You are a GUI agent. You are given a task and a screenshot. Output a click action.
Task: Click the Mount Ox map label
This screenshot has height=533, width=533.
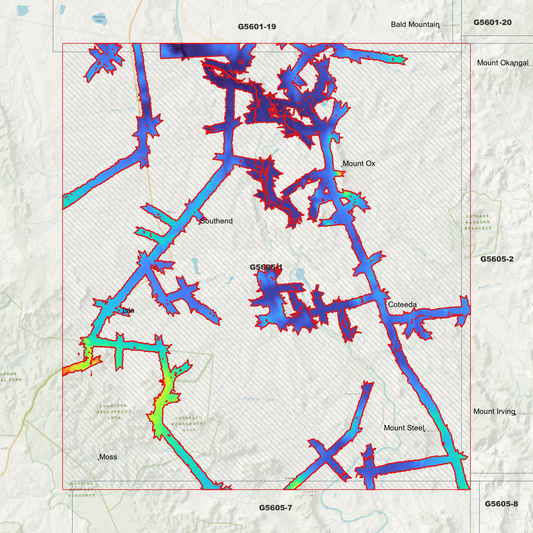coord(359,164)
